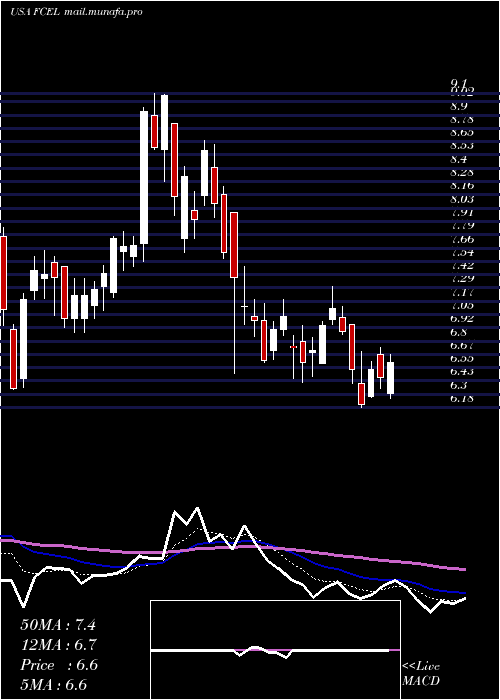Image resolution: width=500 pixels, height=700 pixels.
Task: Click the 8.16 price axis label
Action: [462, 186]
